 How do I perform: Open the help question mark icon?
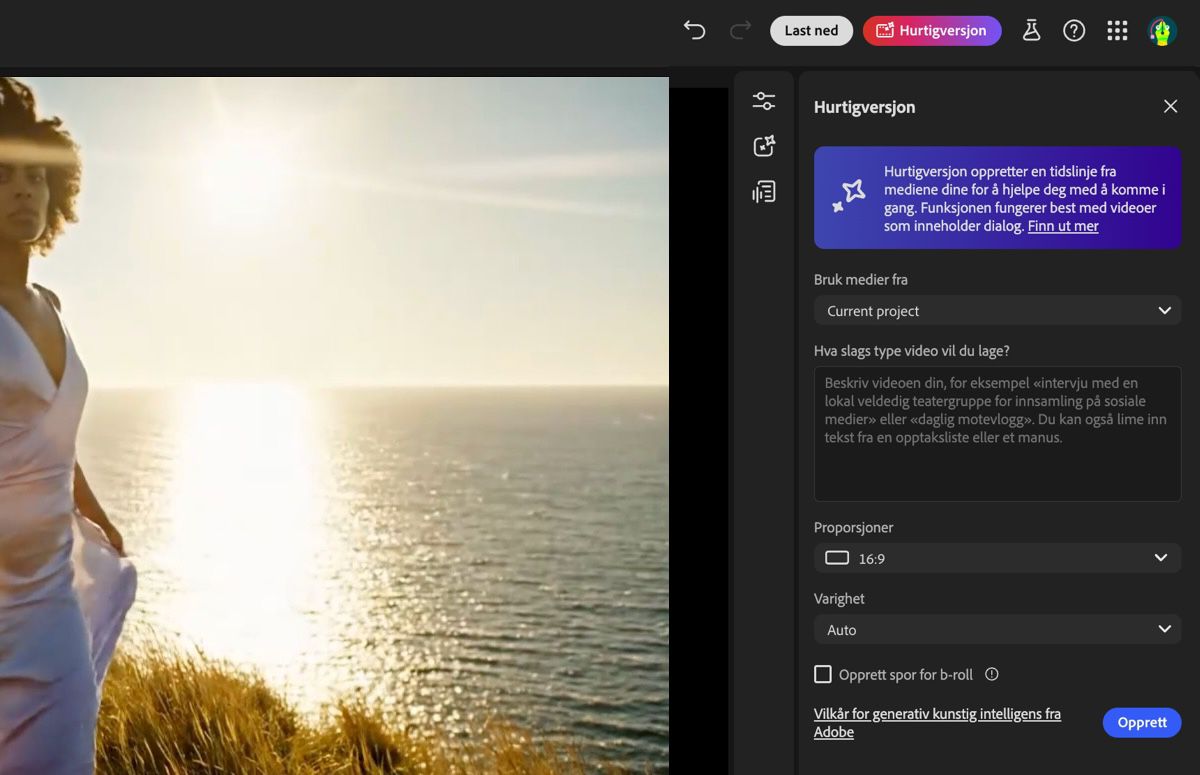tap(1074, 30)
